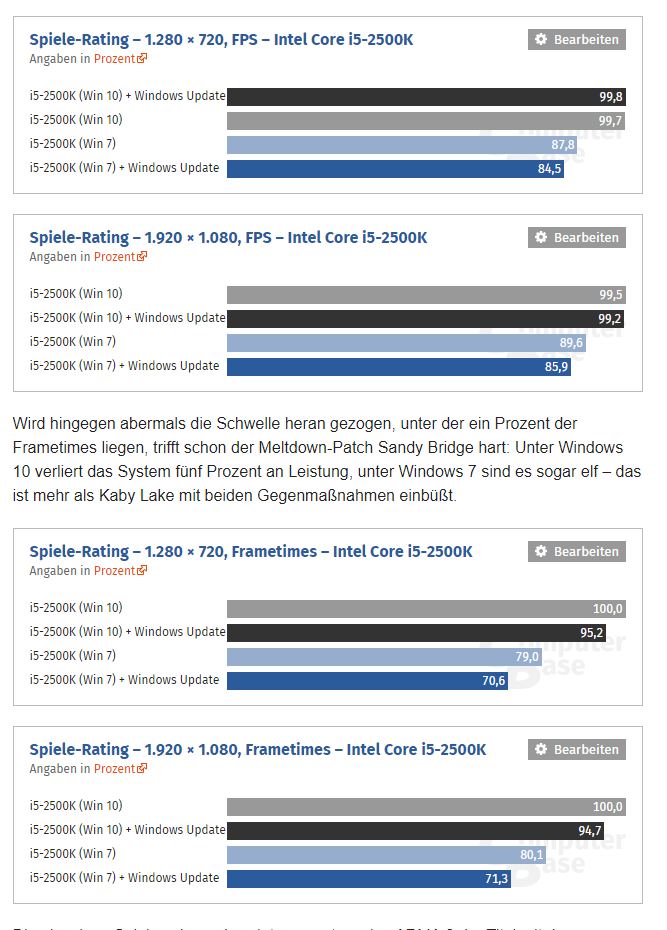Click gear icon in 1.280 × 720 Frametimes chart
This screenshot has height=930, width=667.
tap(542, 552)
